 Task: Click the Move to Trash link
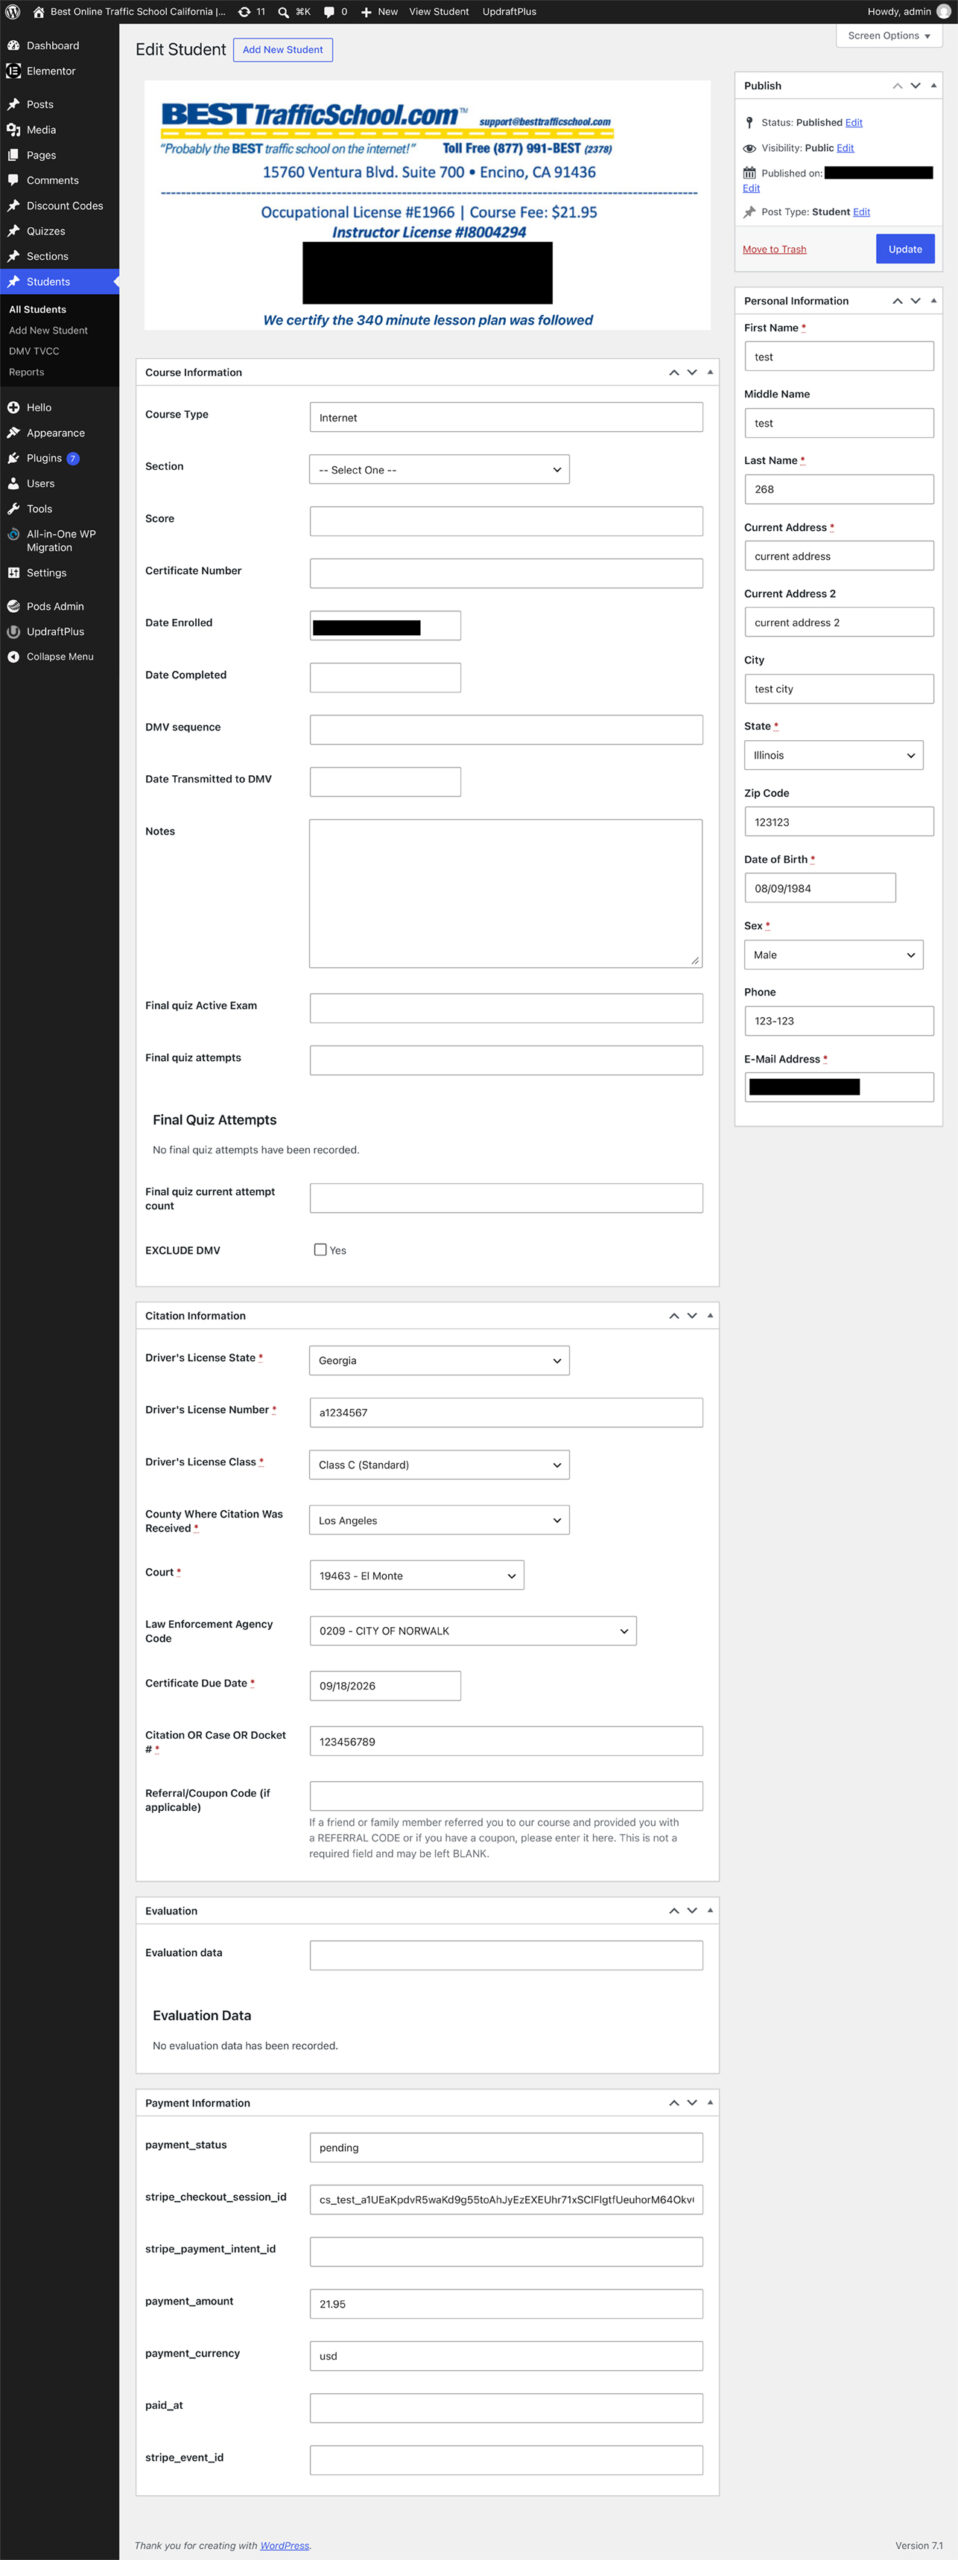tap(774, 250)
